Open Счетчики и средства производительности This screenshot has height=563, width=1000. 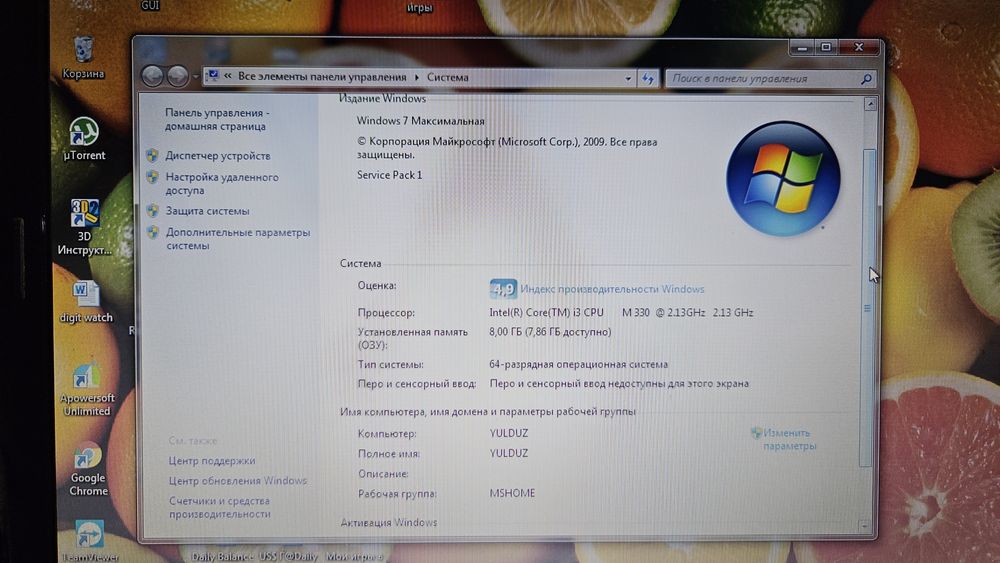tap(219, 508)
